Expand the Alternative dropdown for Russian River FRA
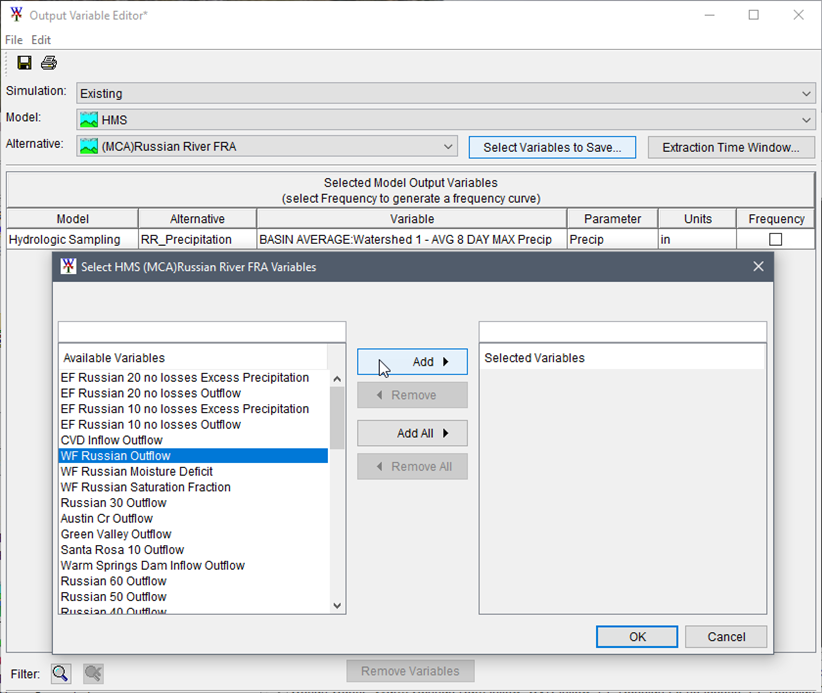Image resolution: width=822 pixels, height=693 pixels. pyautogui.click(x=446, y=146)
